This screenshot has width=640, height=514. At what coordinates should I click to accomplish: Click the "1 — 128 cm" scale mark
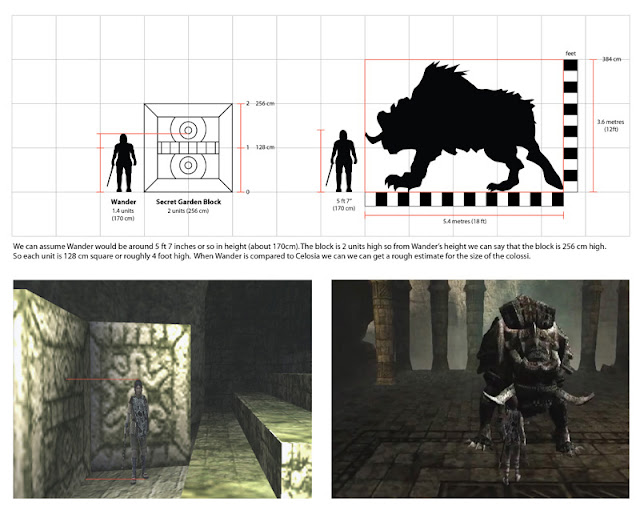pos(260,147)
